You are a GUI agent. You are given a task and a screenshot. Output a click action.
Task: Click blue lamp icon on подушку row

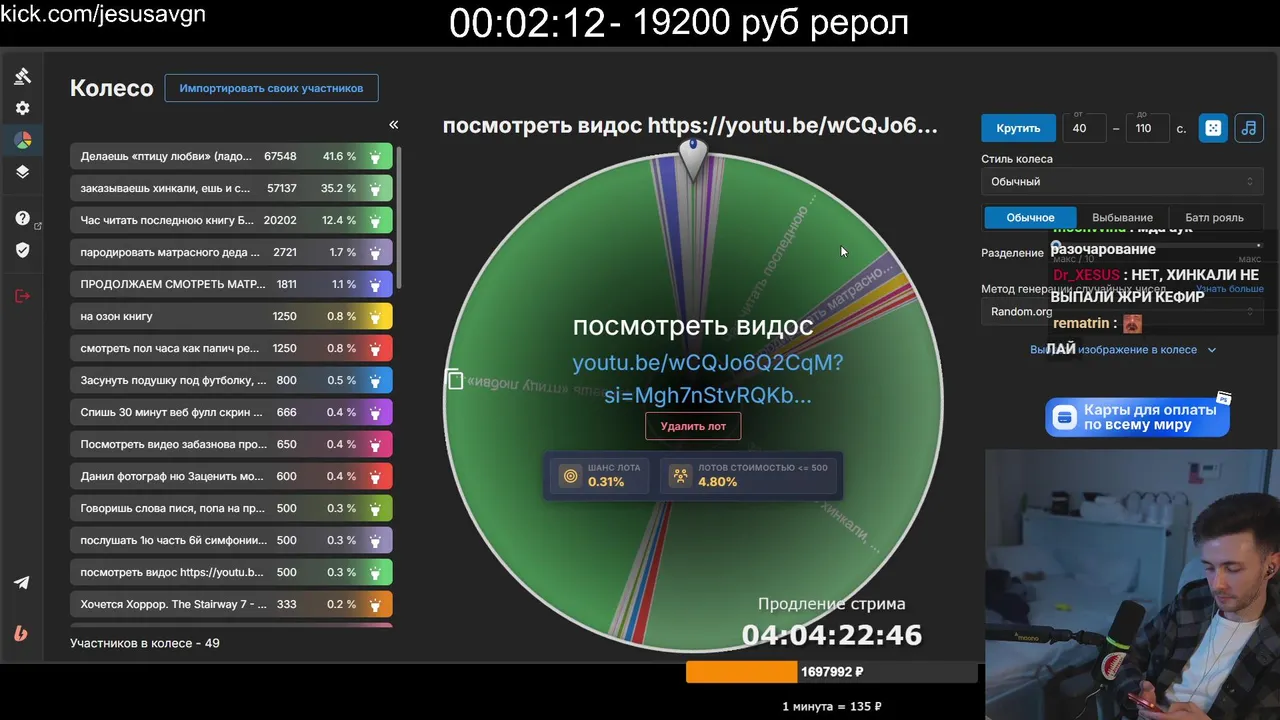(375, 380)
